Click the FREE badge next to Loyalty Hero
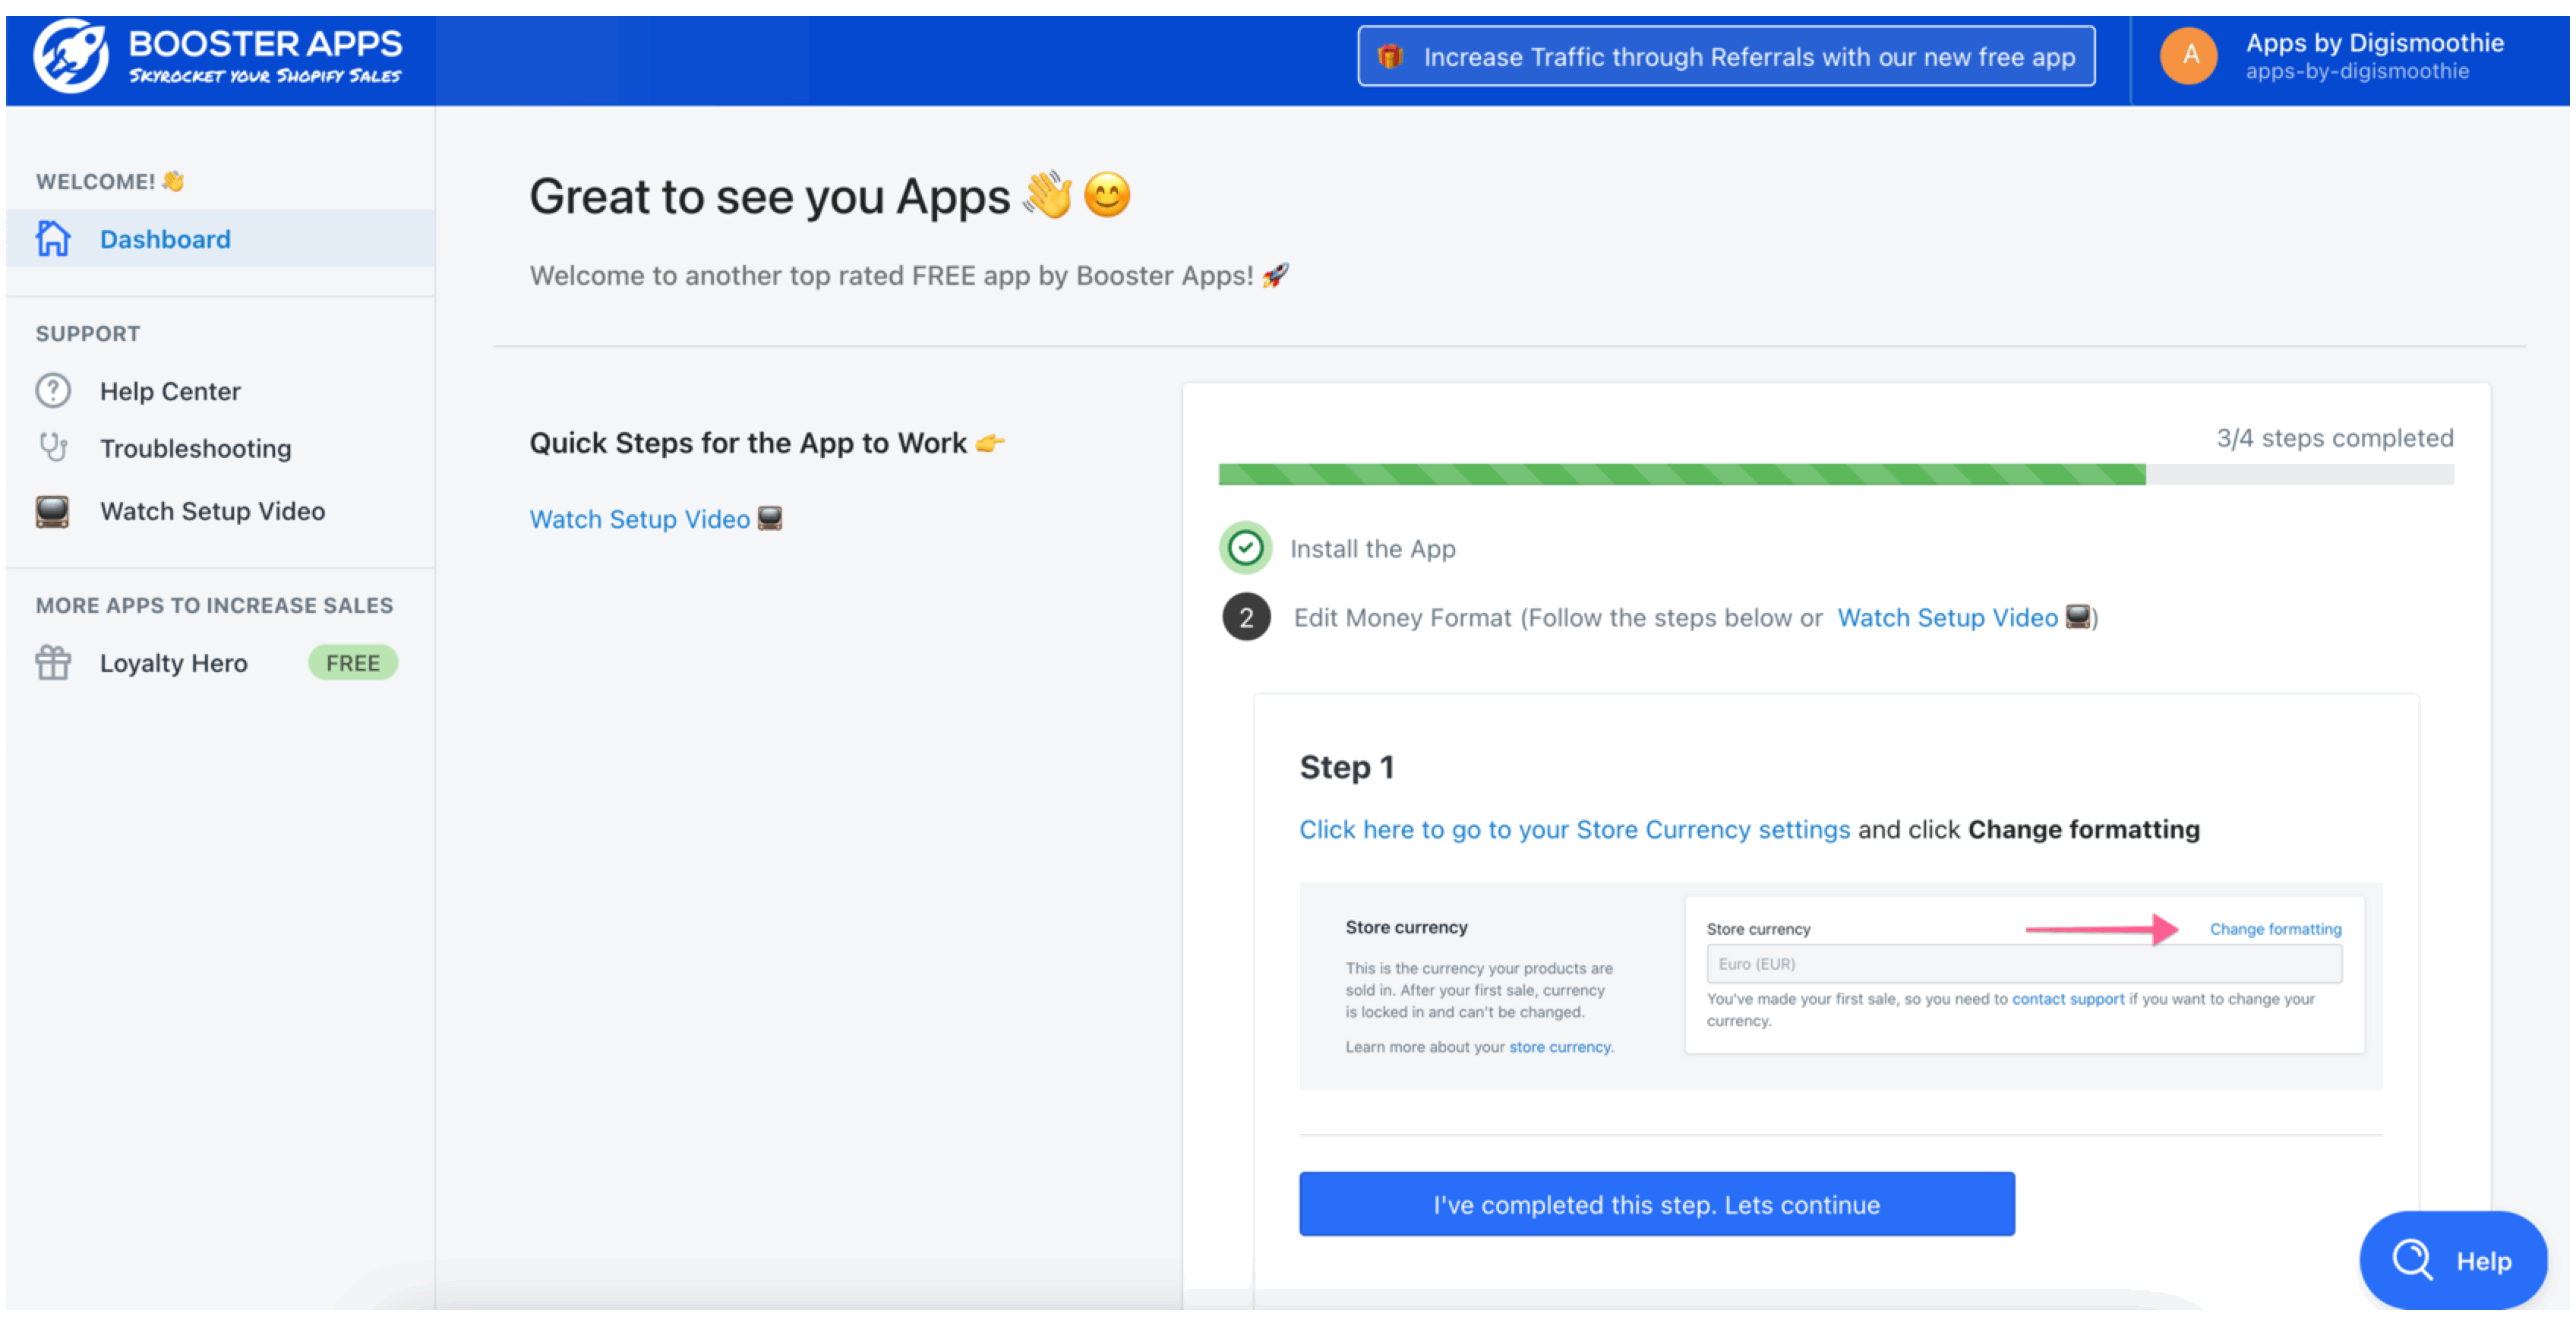 (353, 663)
